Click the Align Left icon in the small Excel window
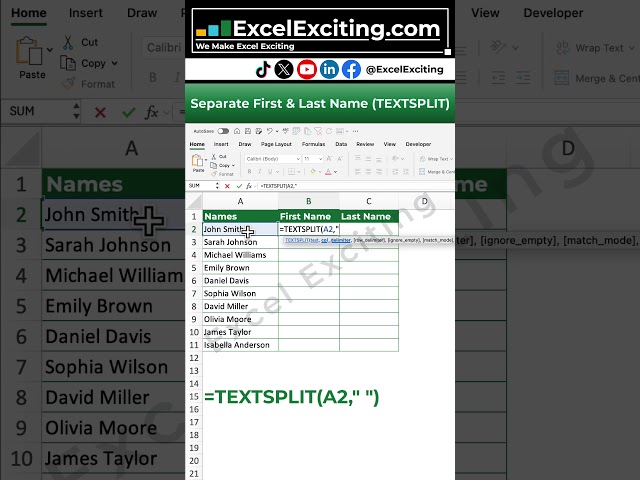This screenshot has width=640, height=480. pos(358,172)
